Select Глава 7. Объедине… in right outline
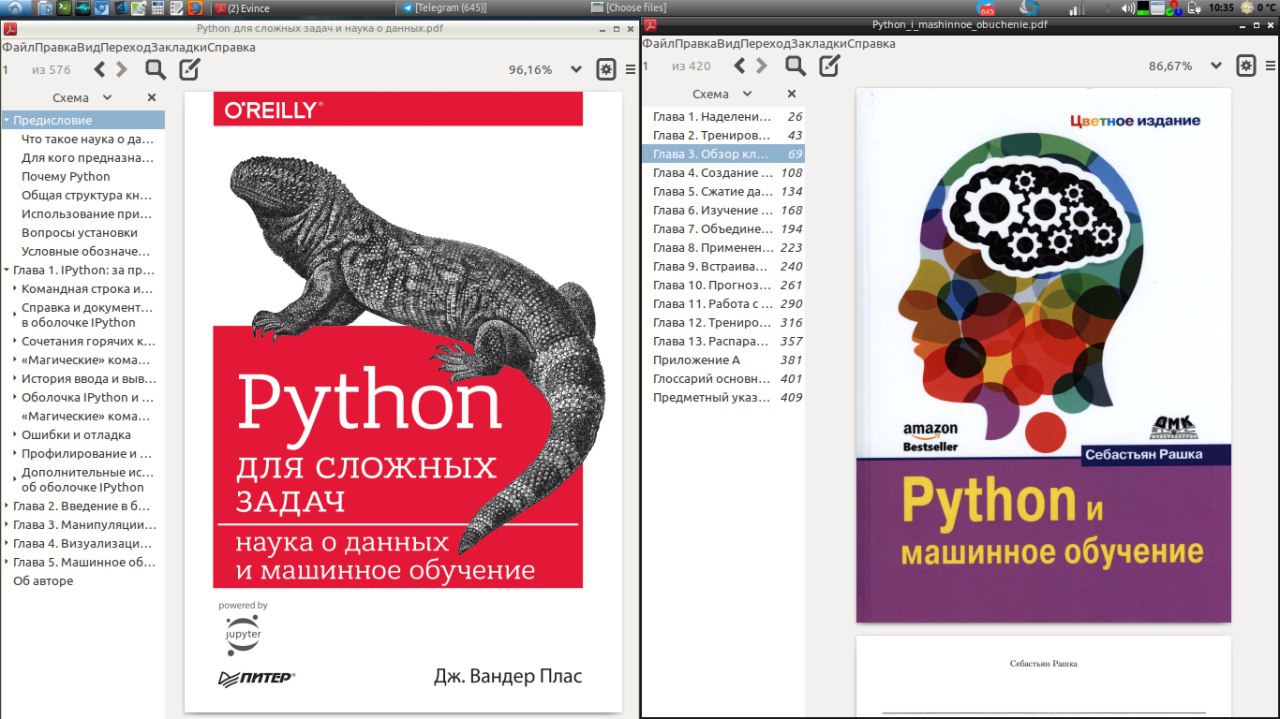This screenshot has width=1280, height=719. pos(723,229)
